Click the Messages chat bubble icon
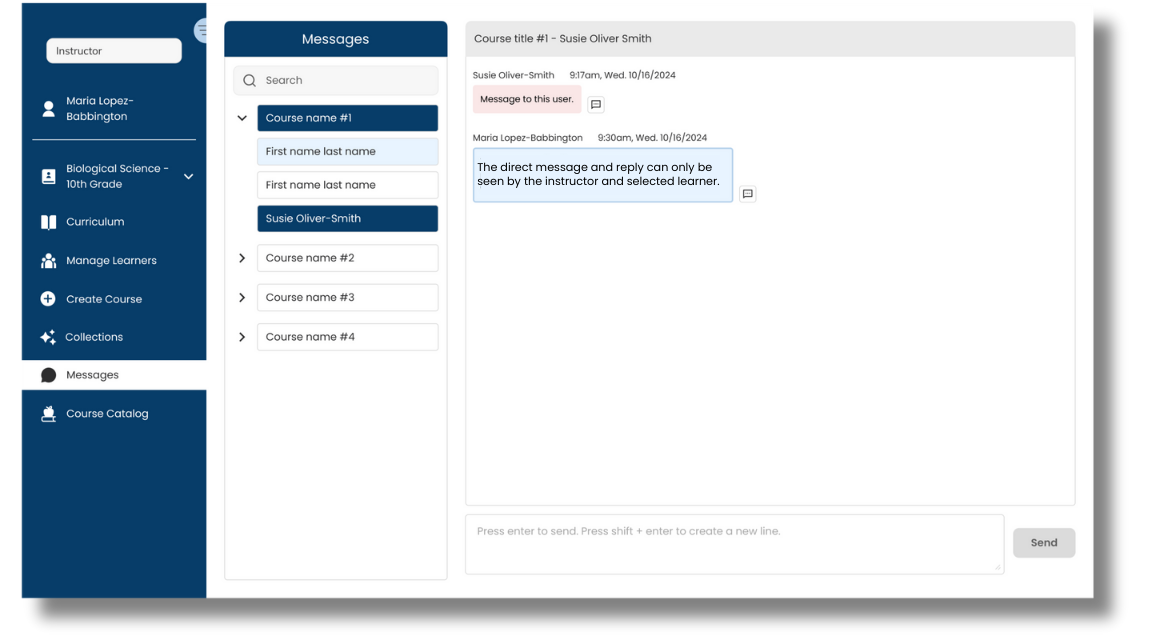This screenshot has height=640, width=1152. coord(48,375)
